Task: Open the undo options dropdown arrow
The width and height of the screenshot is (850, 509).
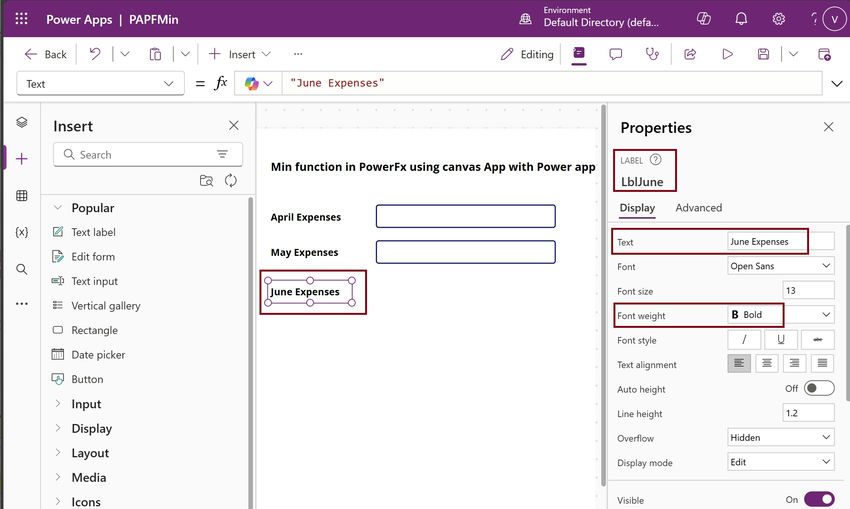Action: [x=125, y=54]
